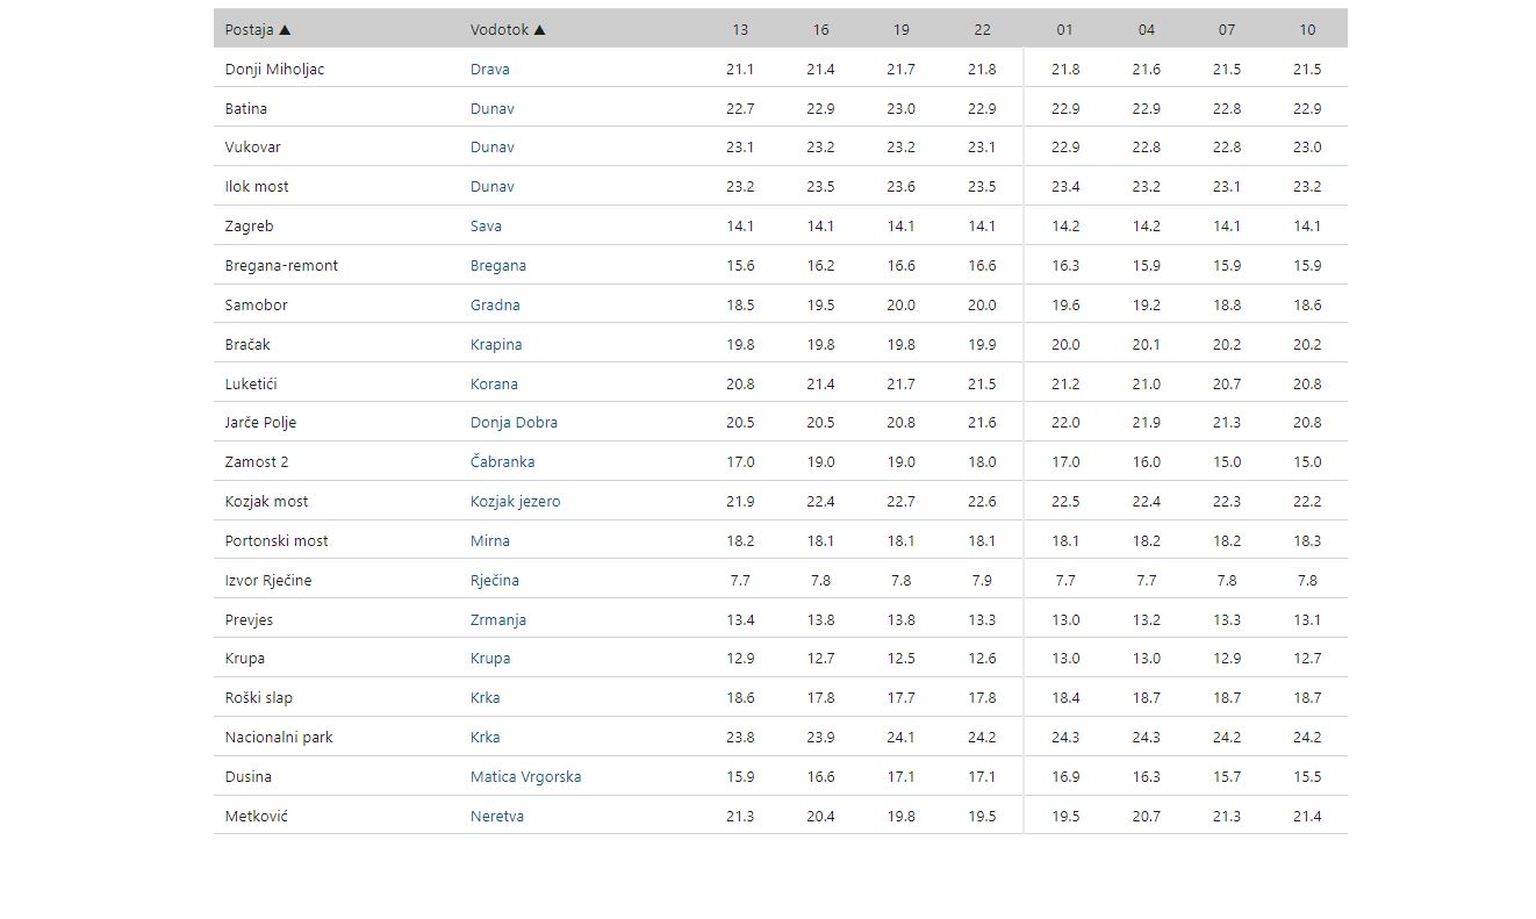
Task: Open the Čabranka watercourse link
Action: click(502, 462)
